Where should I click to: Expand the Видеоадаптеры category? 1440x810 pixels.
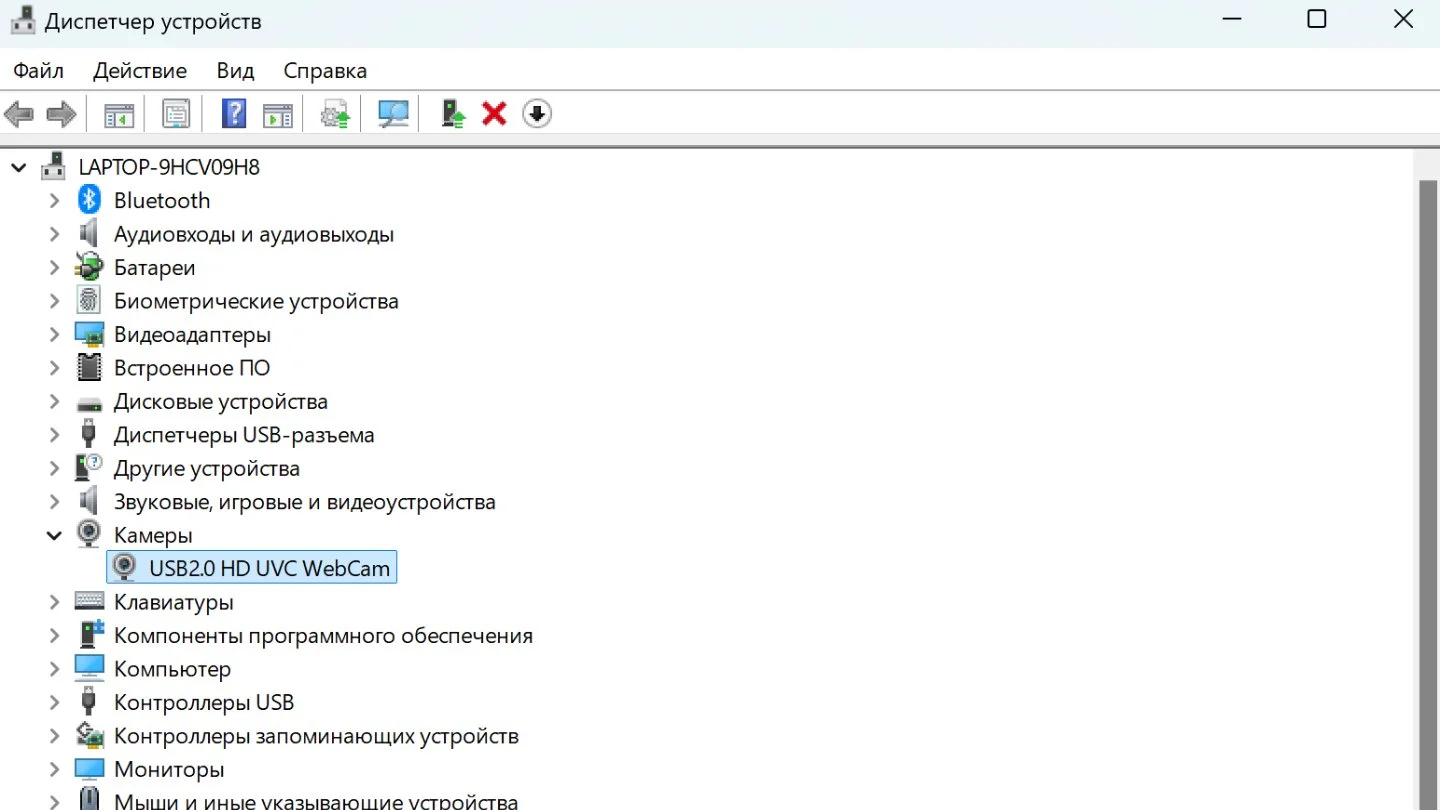point(55,334)
